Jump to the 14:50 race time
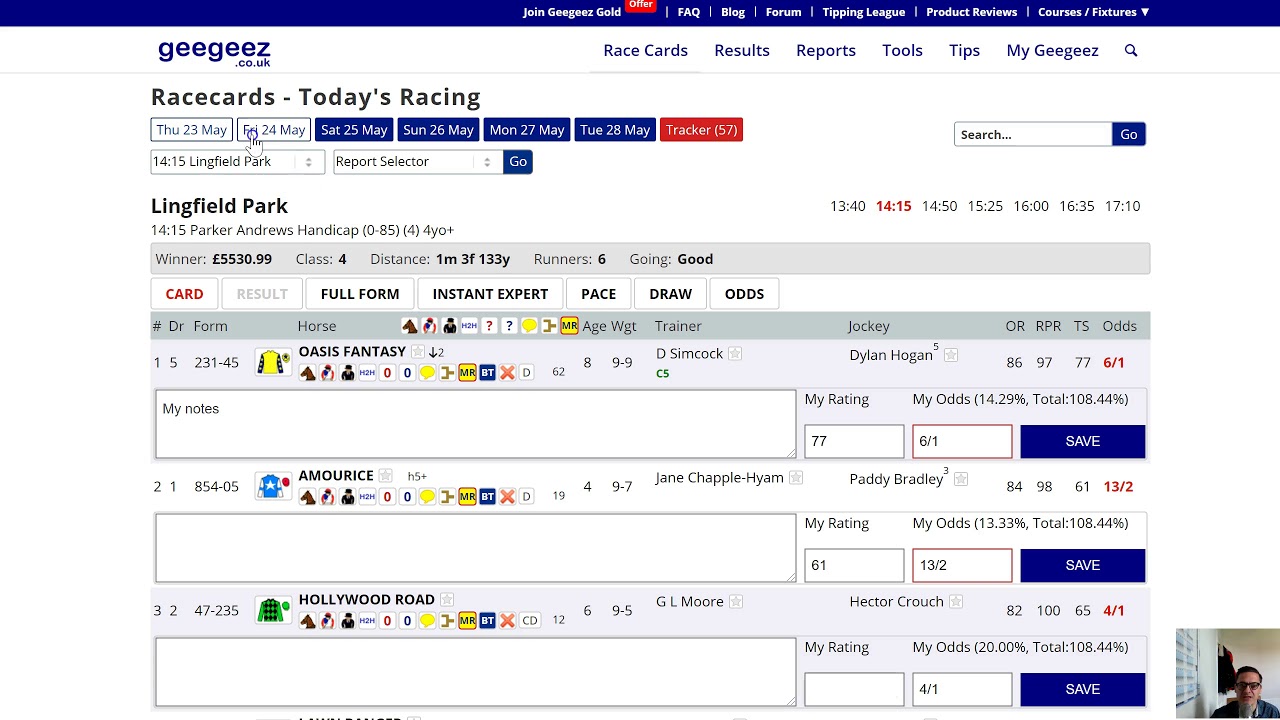The height and width of the screenshot is (720, 1280). 939,206
